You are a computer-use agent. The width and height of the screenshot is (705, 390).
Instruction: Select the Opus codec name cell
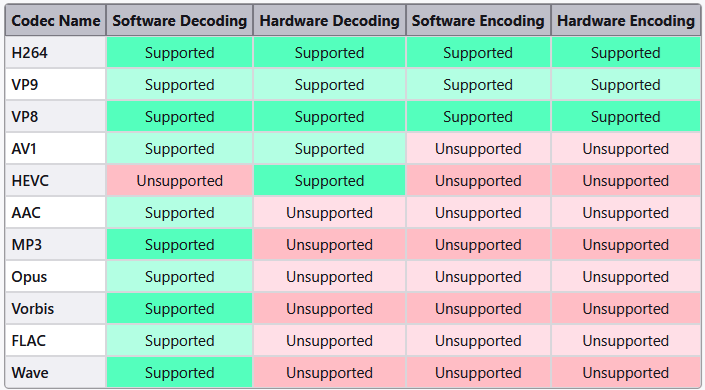tap(56, 276)
